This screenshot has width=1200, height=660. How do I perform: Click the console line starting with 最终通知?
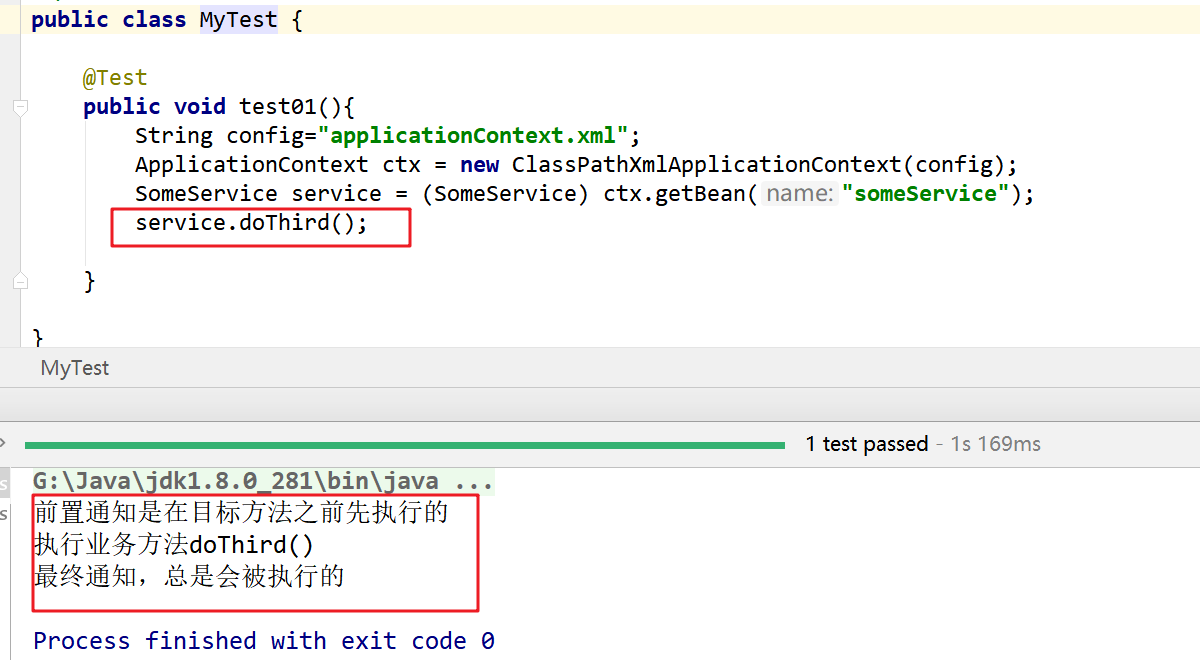click(x=188, y=577)
